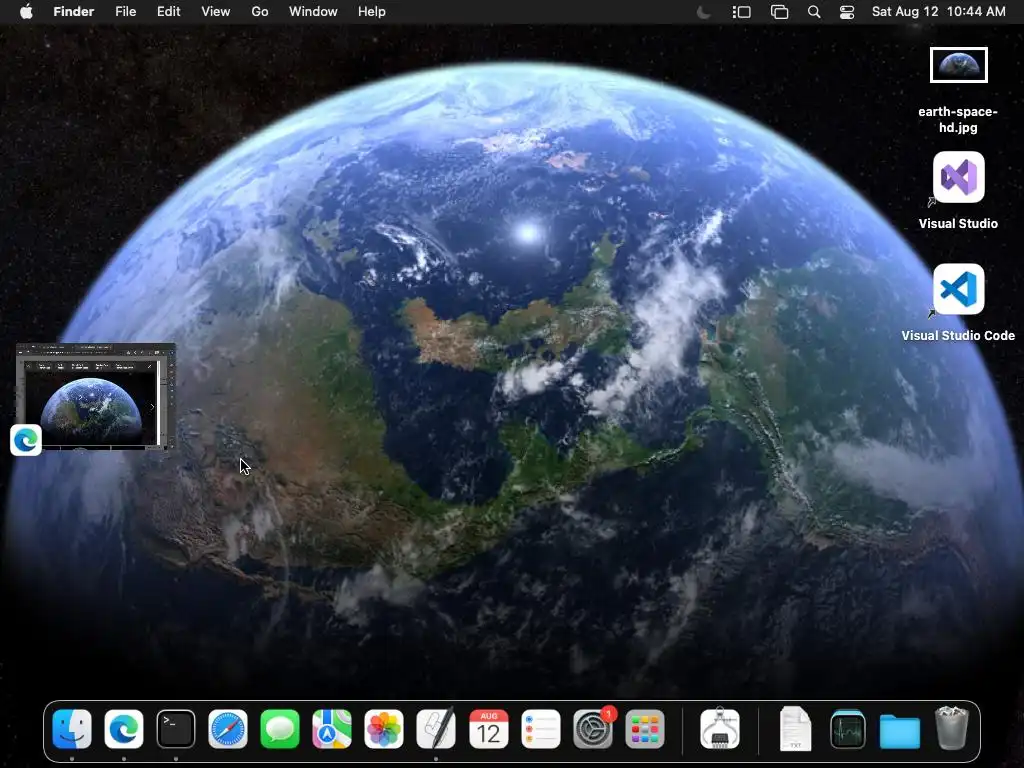This screenshot has width=1024, height=768.
Task: Open System Settings with notification badge
Action: tap(593, 728)
